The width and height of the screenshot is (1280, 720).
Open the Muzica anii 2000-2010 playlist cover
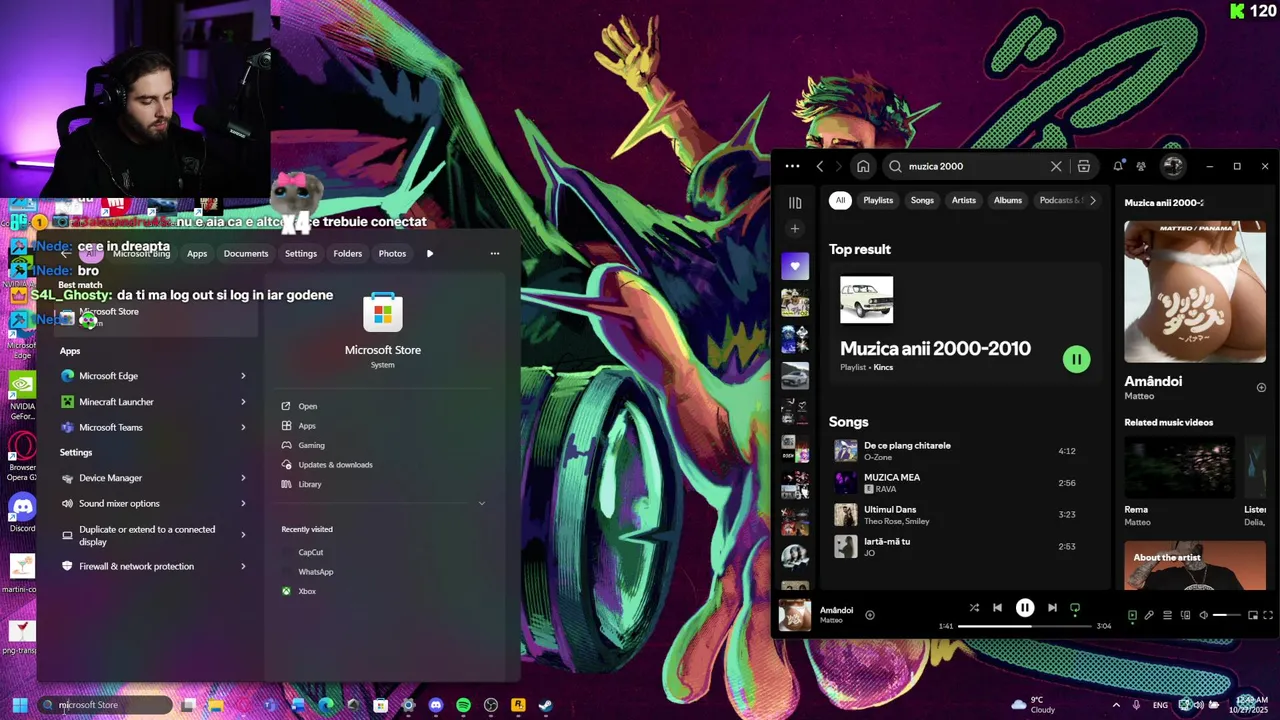[867, 300]
